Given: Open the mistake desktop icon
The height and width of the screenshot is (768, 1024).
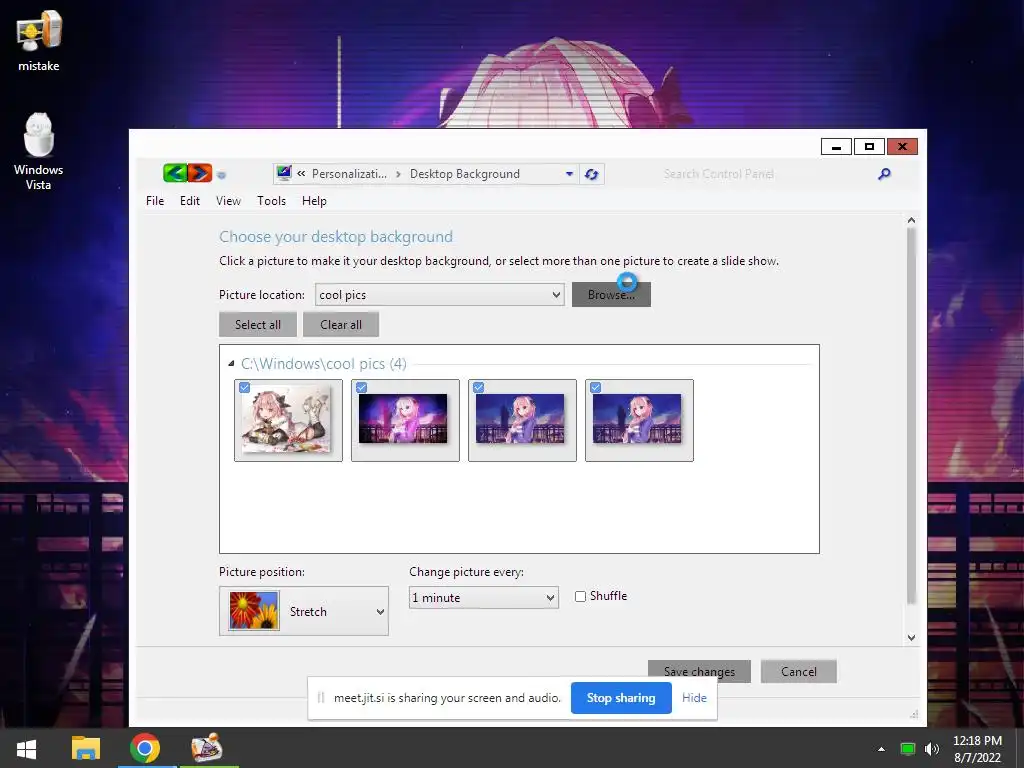Looking at the screenshot, I should pyautogui.click(x=39, y=40).
